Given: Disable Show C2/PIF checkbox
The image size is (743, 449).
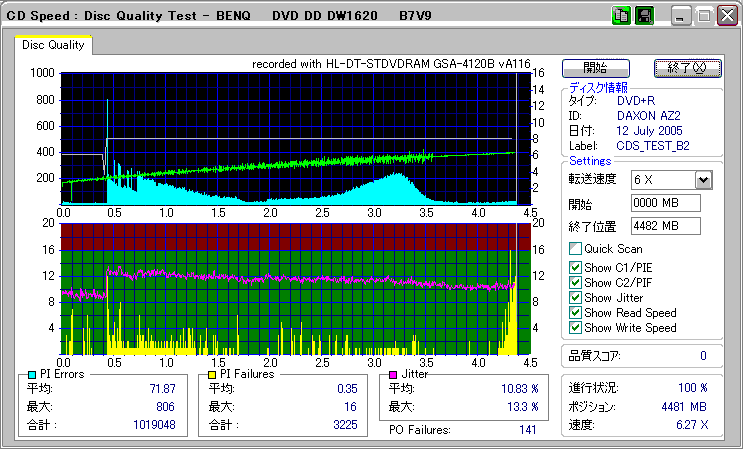Looking at the screenshot, I should [575, 282].
